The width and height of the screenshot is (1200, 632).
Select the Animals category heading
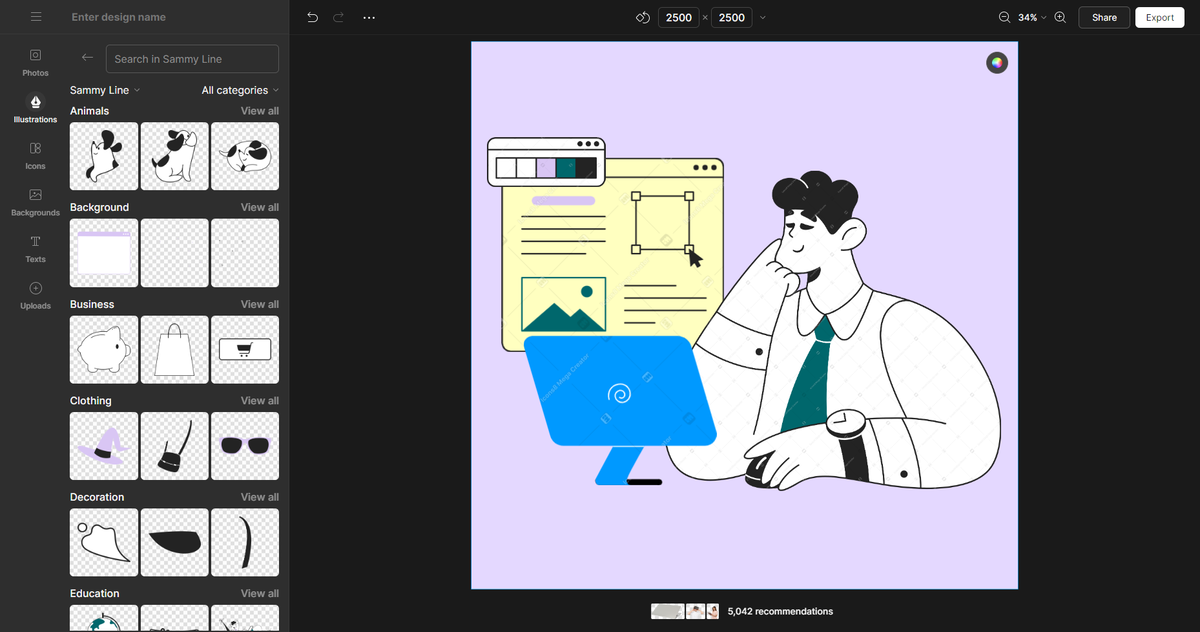pos(90,111)
